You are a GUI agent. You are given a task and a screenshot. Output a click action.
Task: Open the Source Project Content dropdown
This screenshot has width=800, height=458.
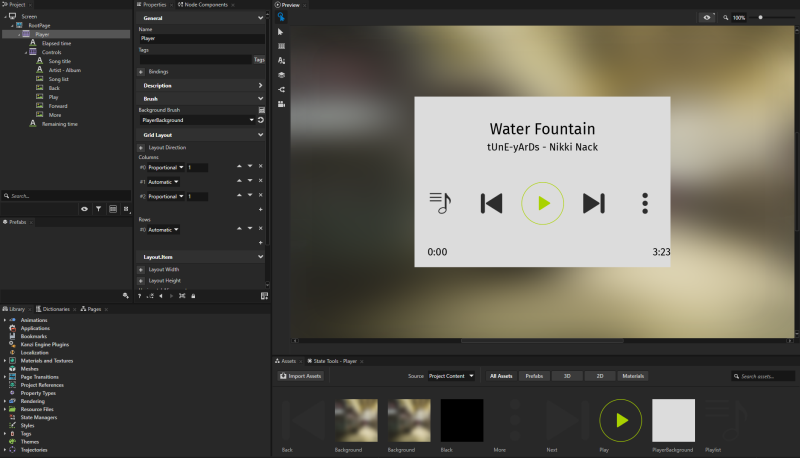[x=451, y=376]
